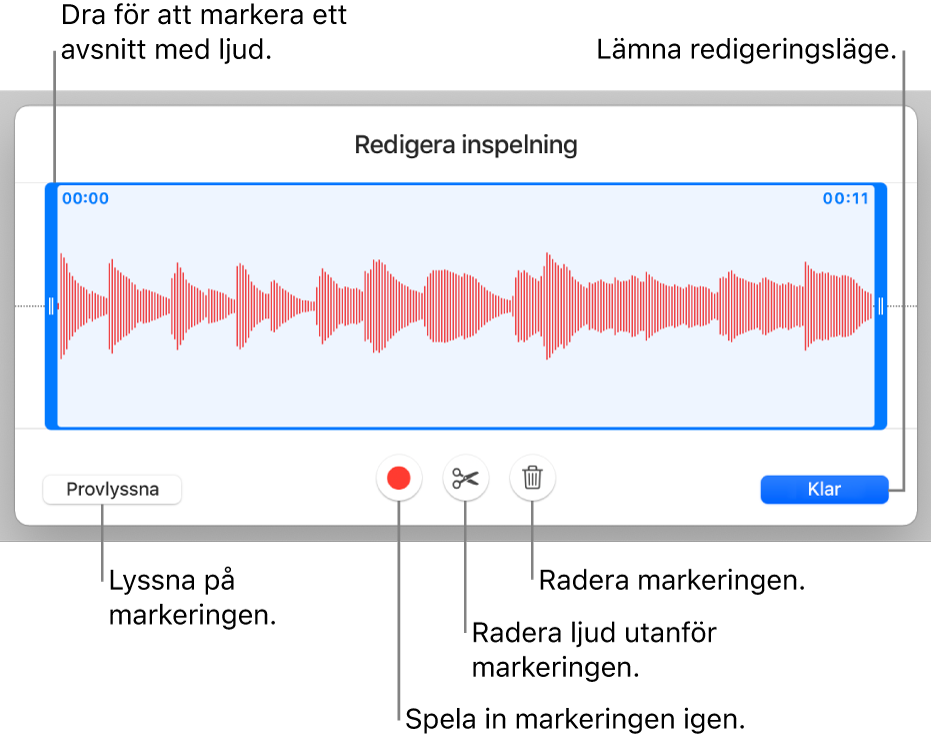Click the blue Klar button

[823, 490]
